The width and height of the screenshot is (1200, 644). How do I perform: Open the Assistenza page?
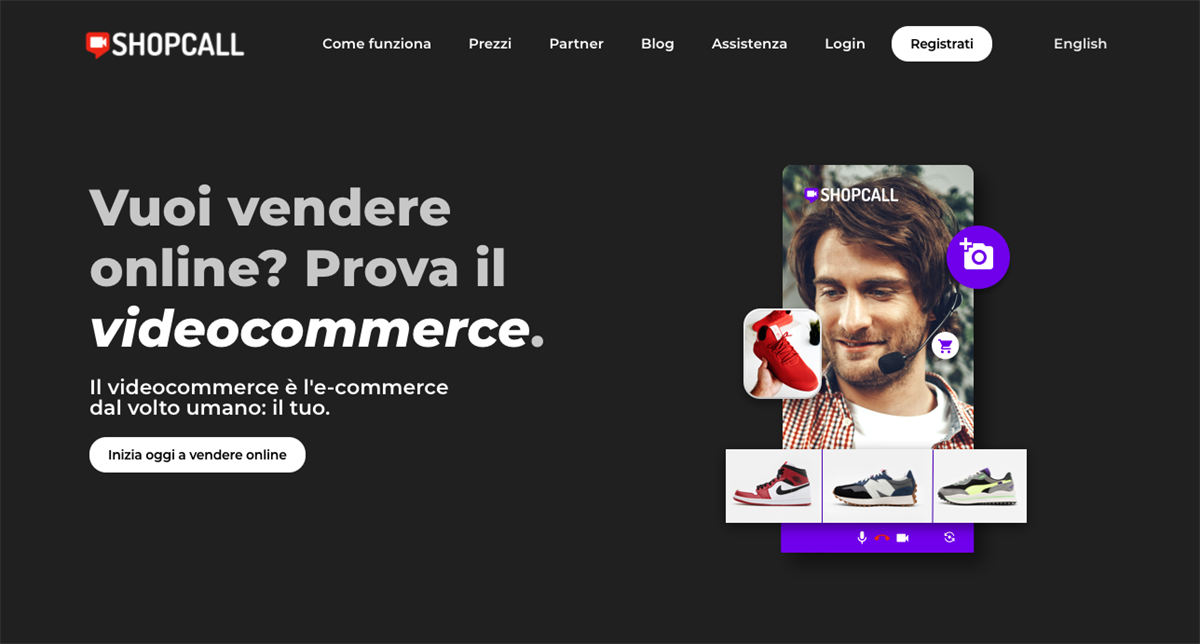pyautogui.click(x=749, y=44)
